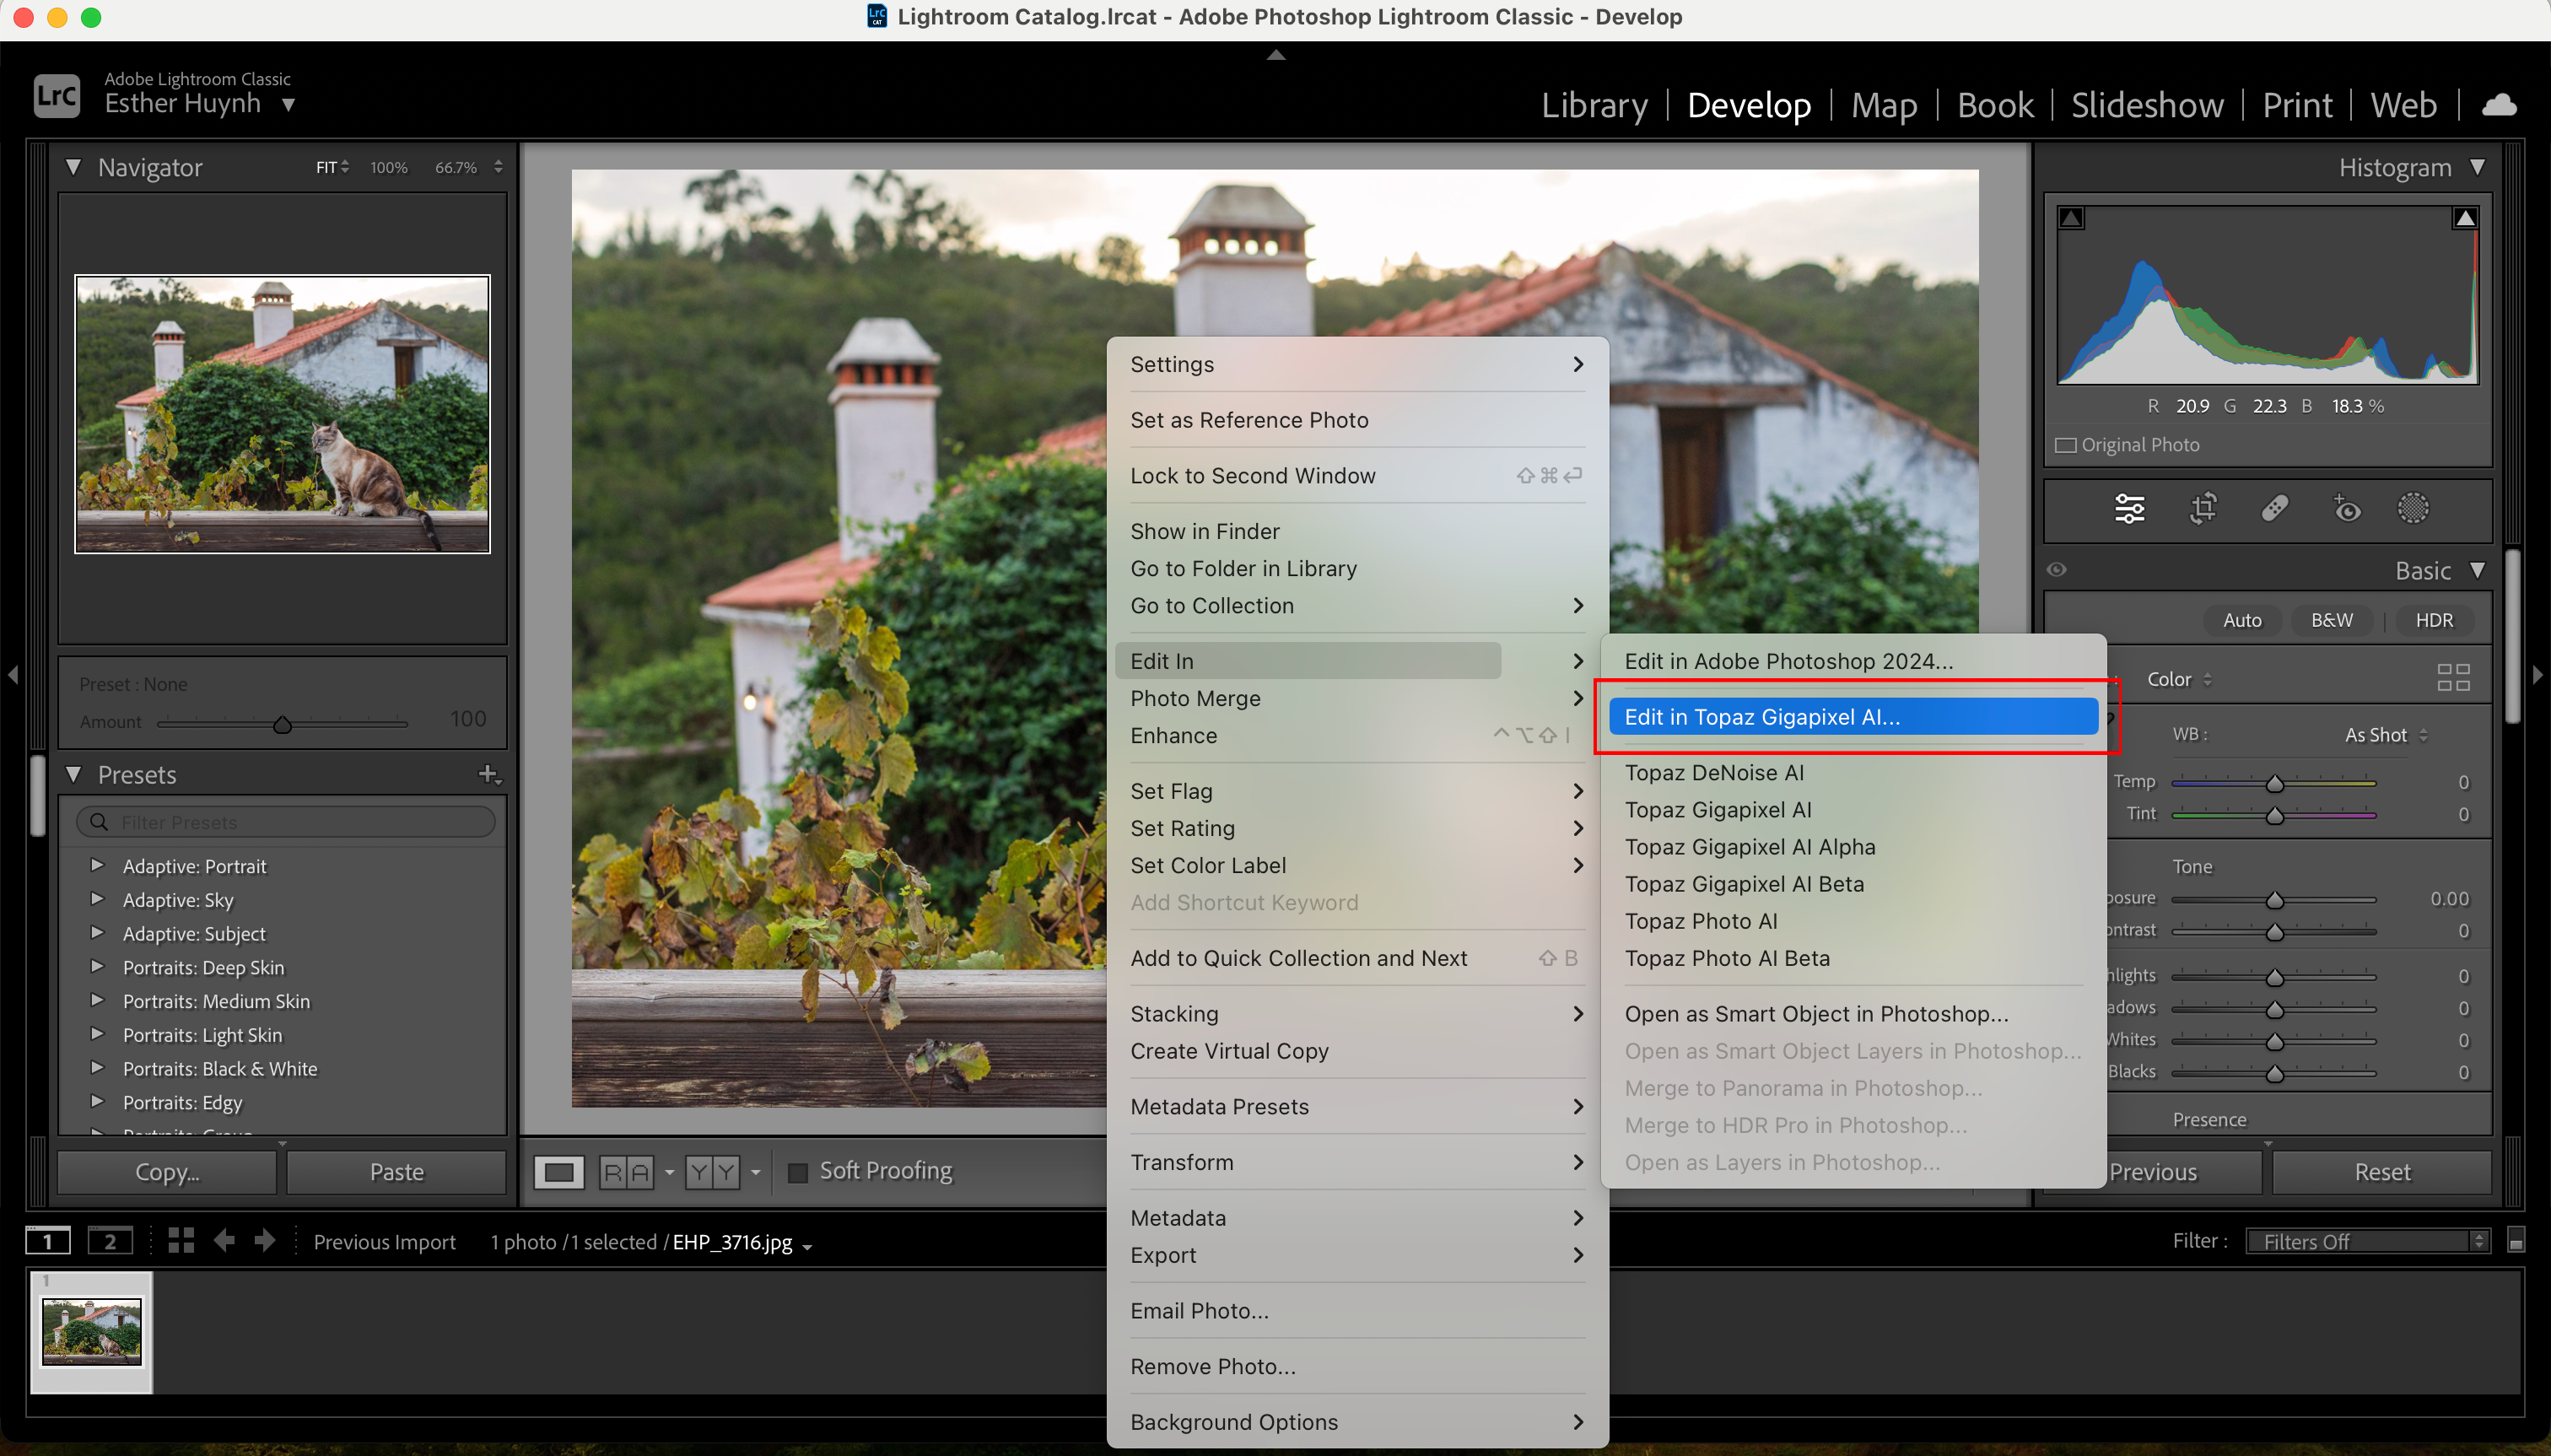Open the Masking tool

(x=2412, y=508)
